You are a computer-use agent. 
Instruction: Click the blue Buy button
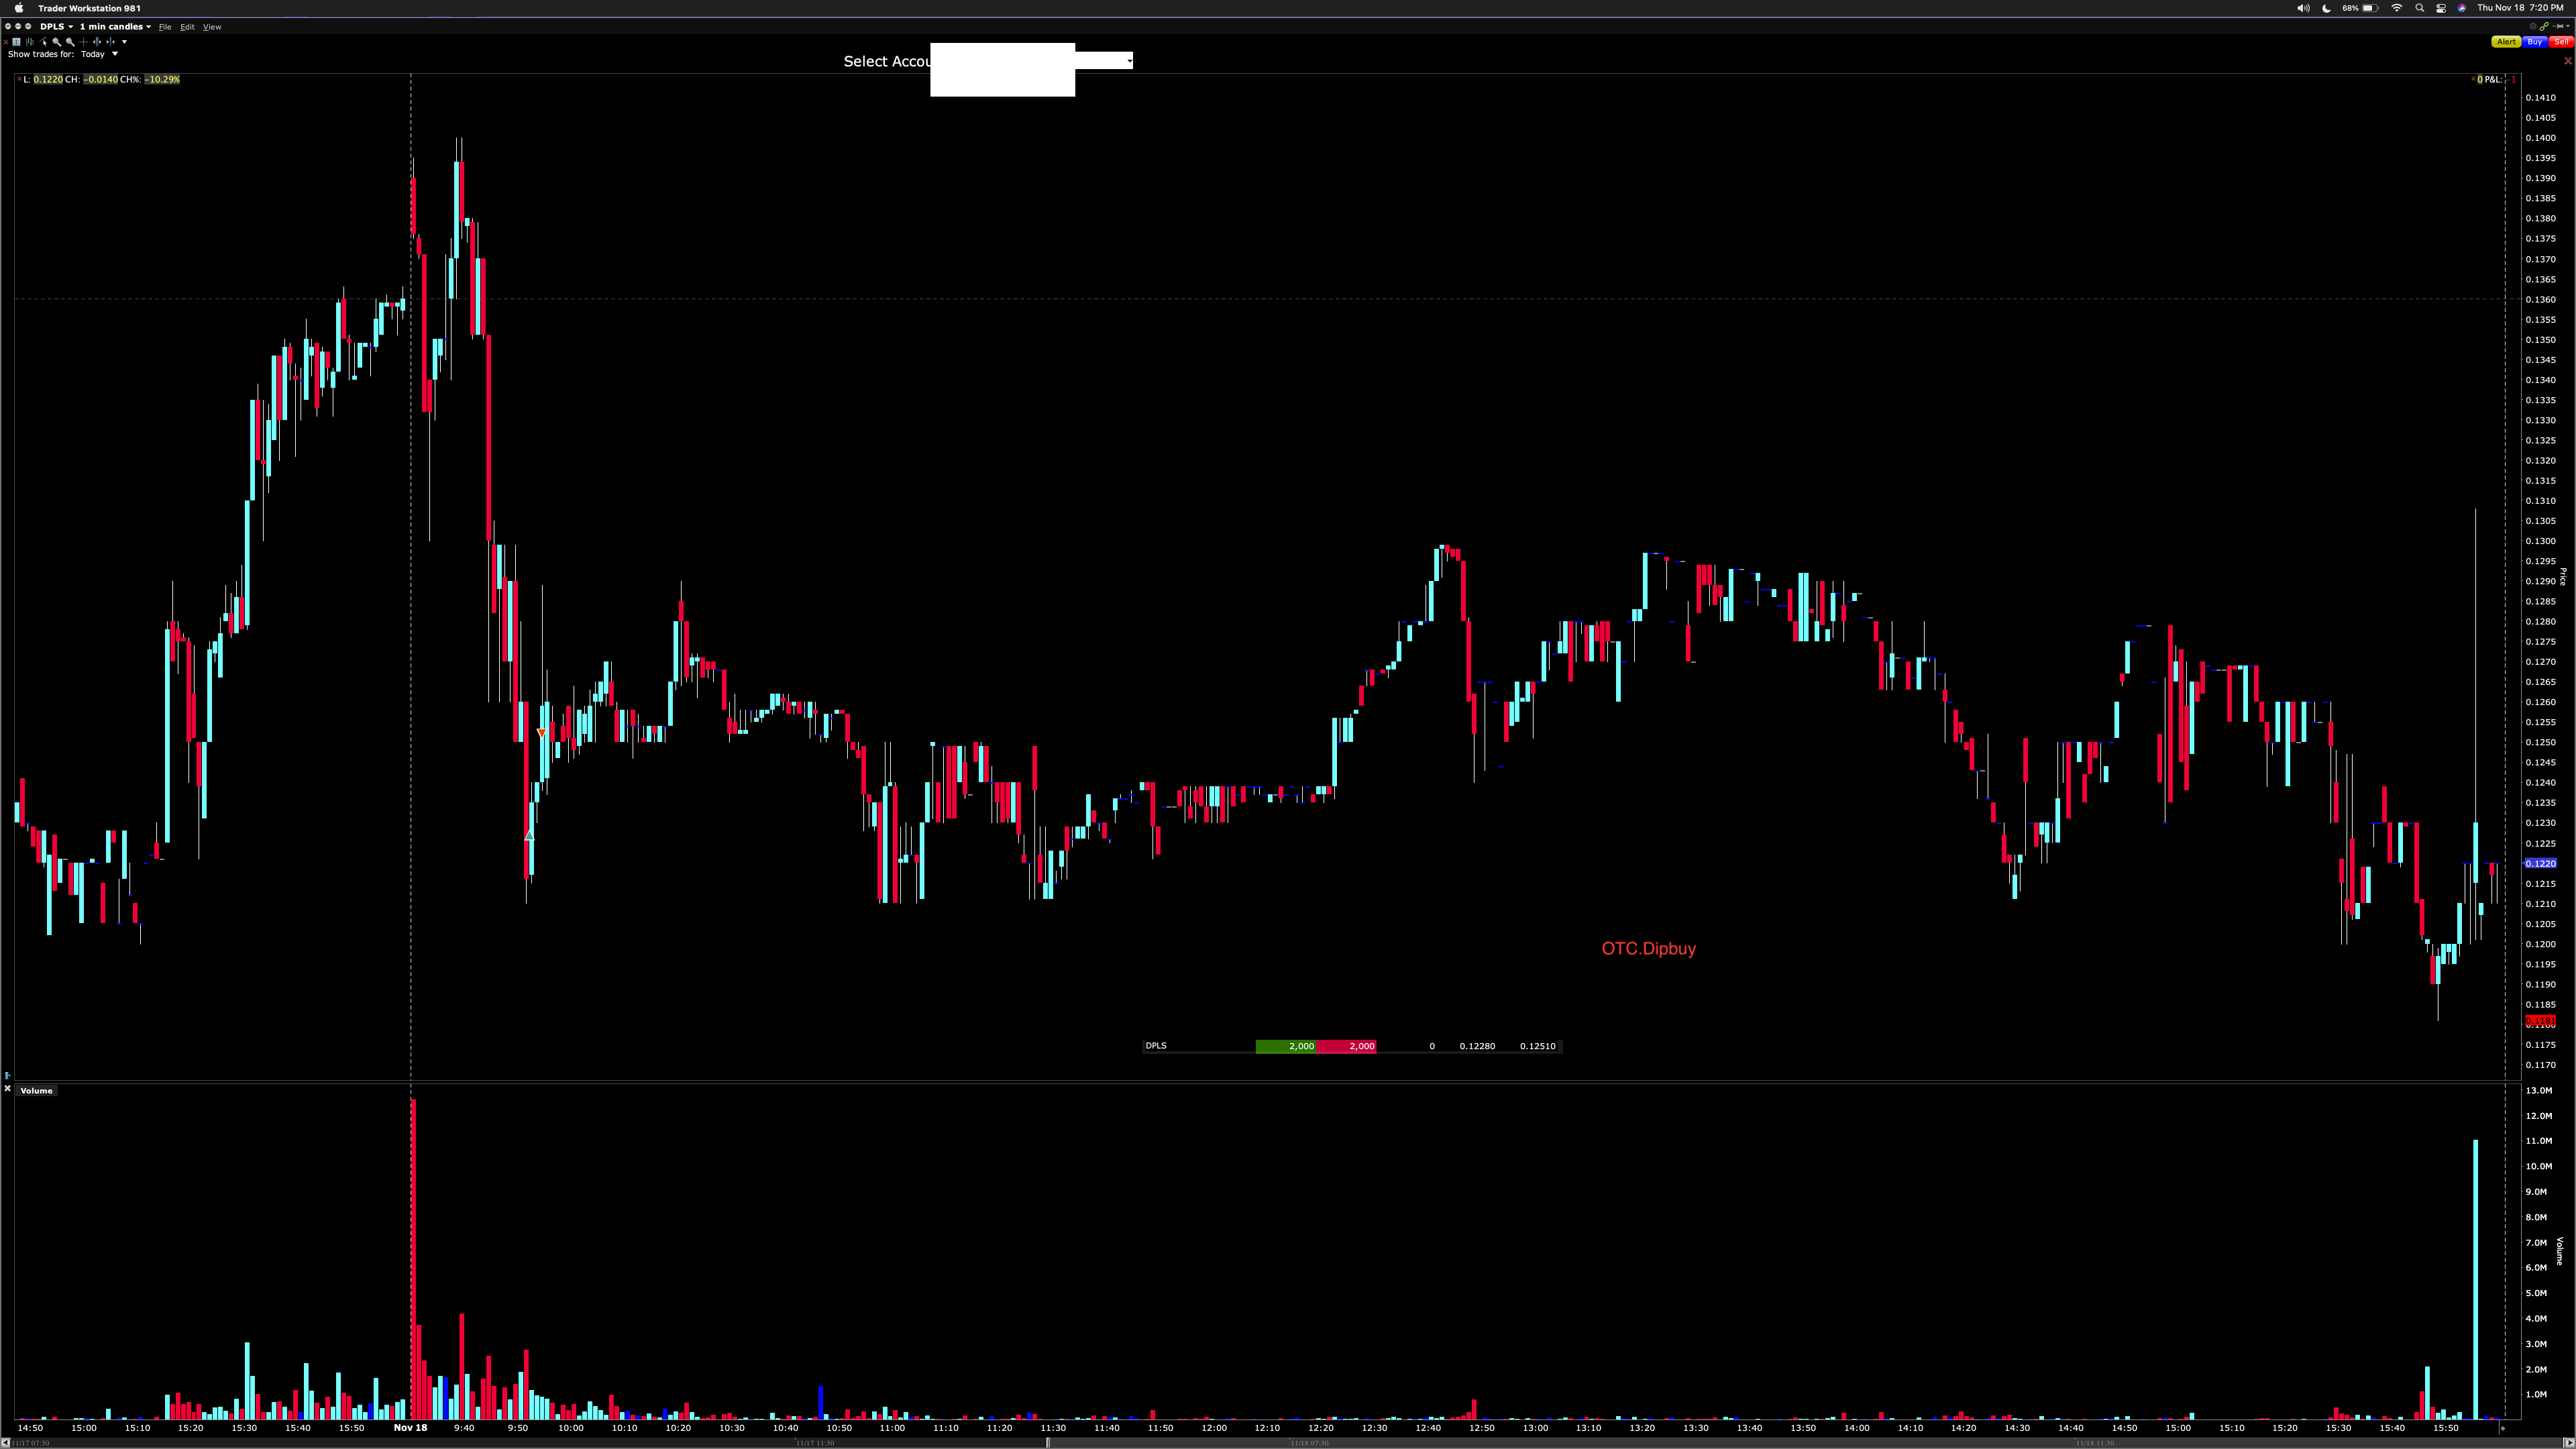[x=2534, y=42]
